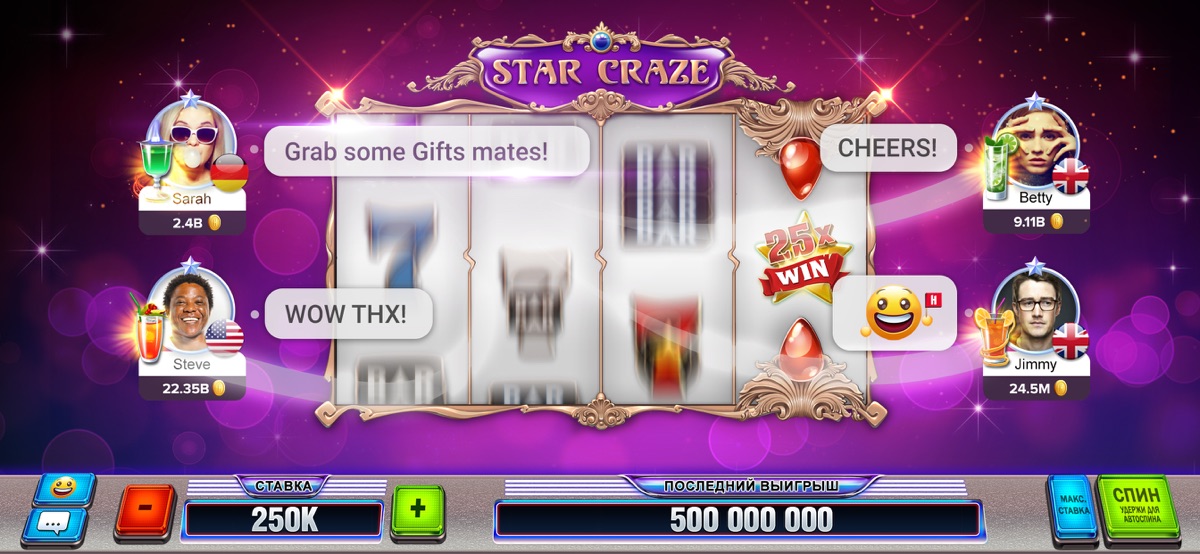Tap the laughing emoji chat bubble

pos(894,313)
